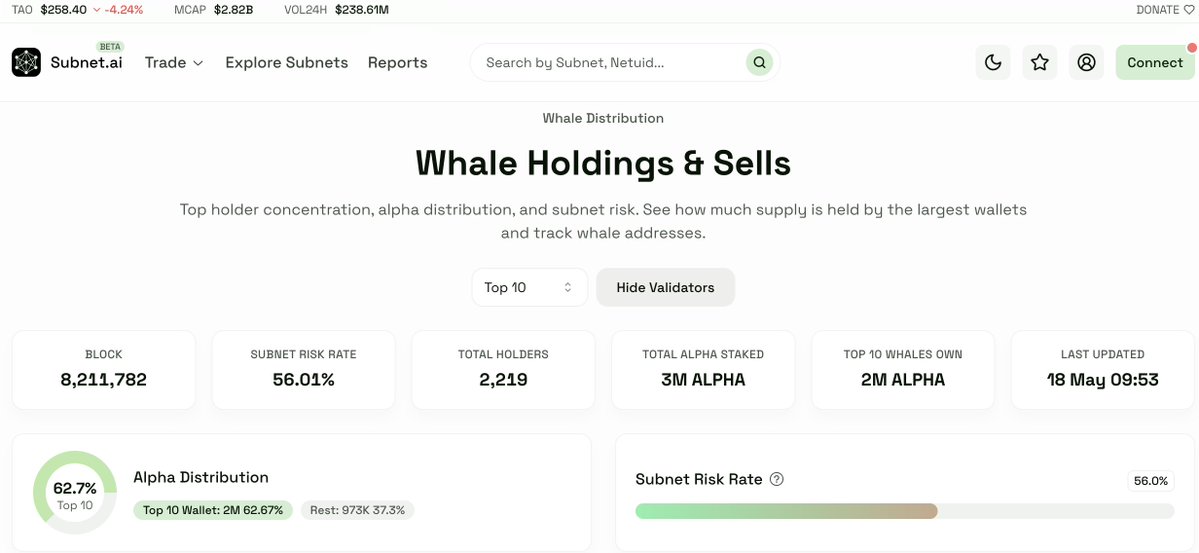Click the Subnet Risk Rate 56.01% card
The image size is (1199, 553).
pos(304,370)
